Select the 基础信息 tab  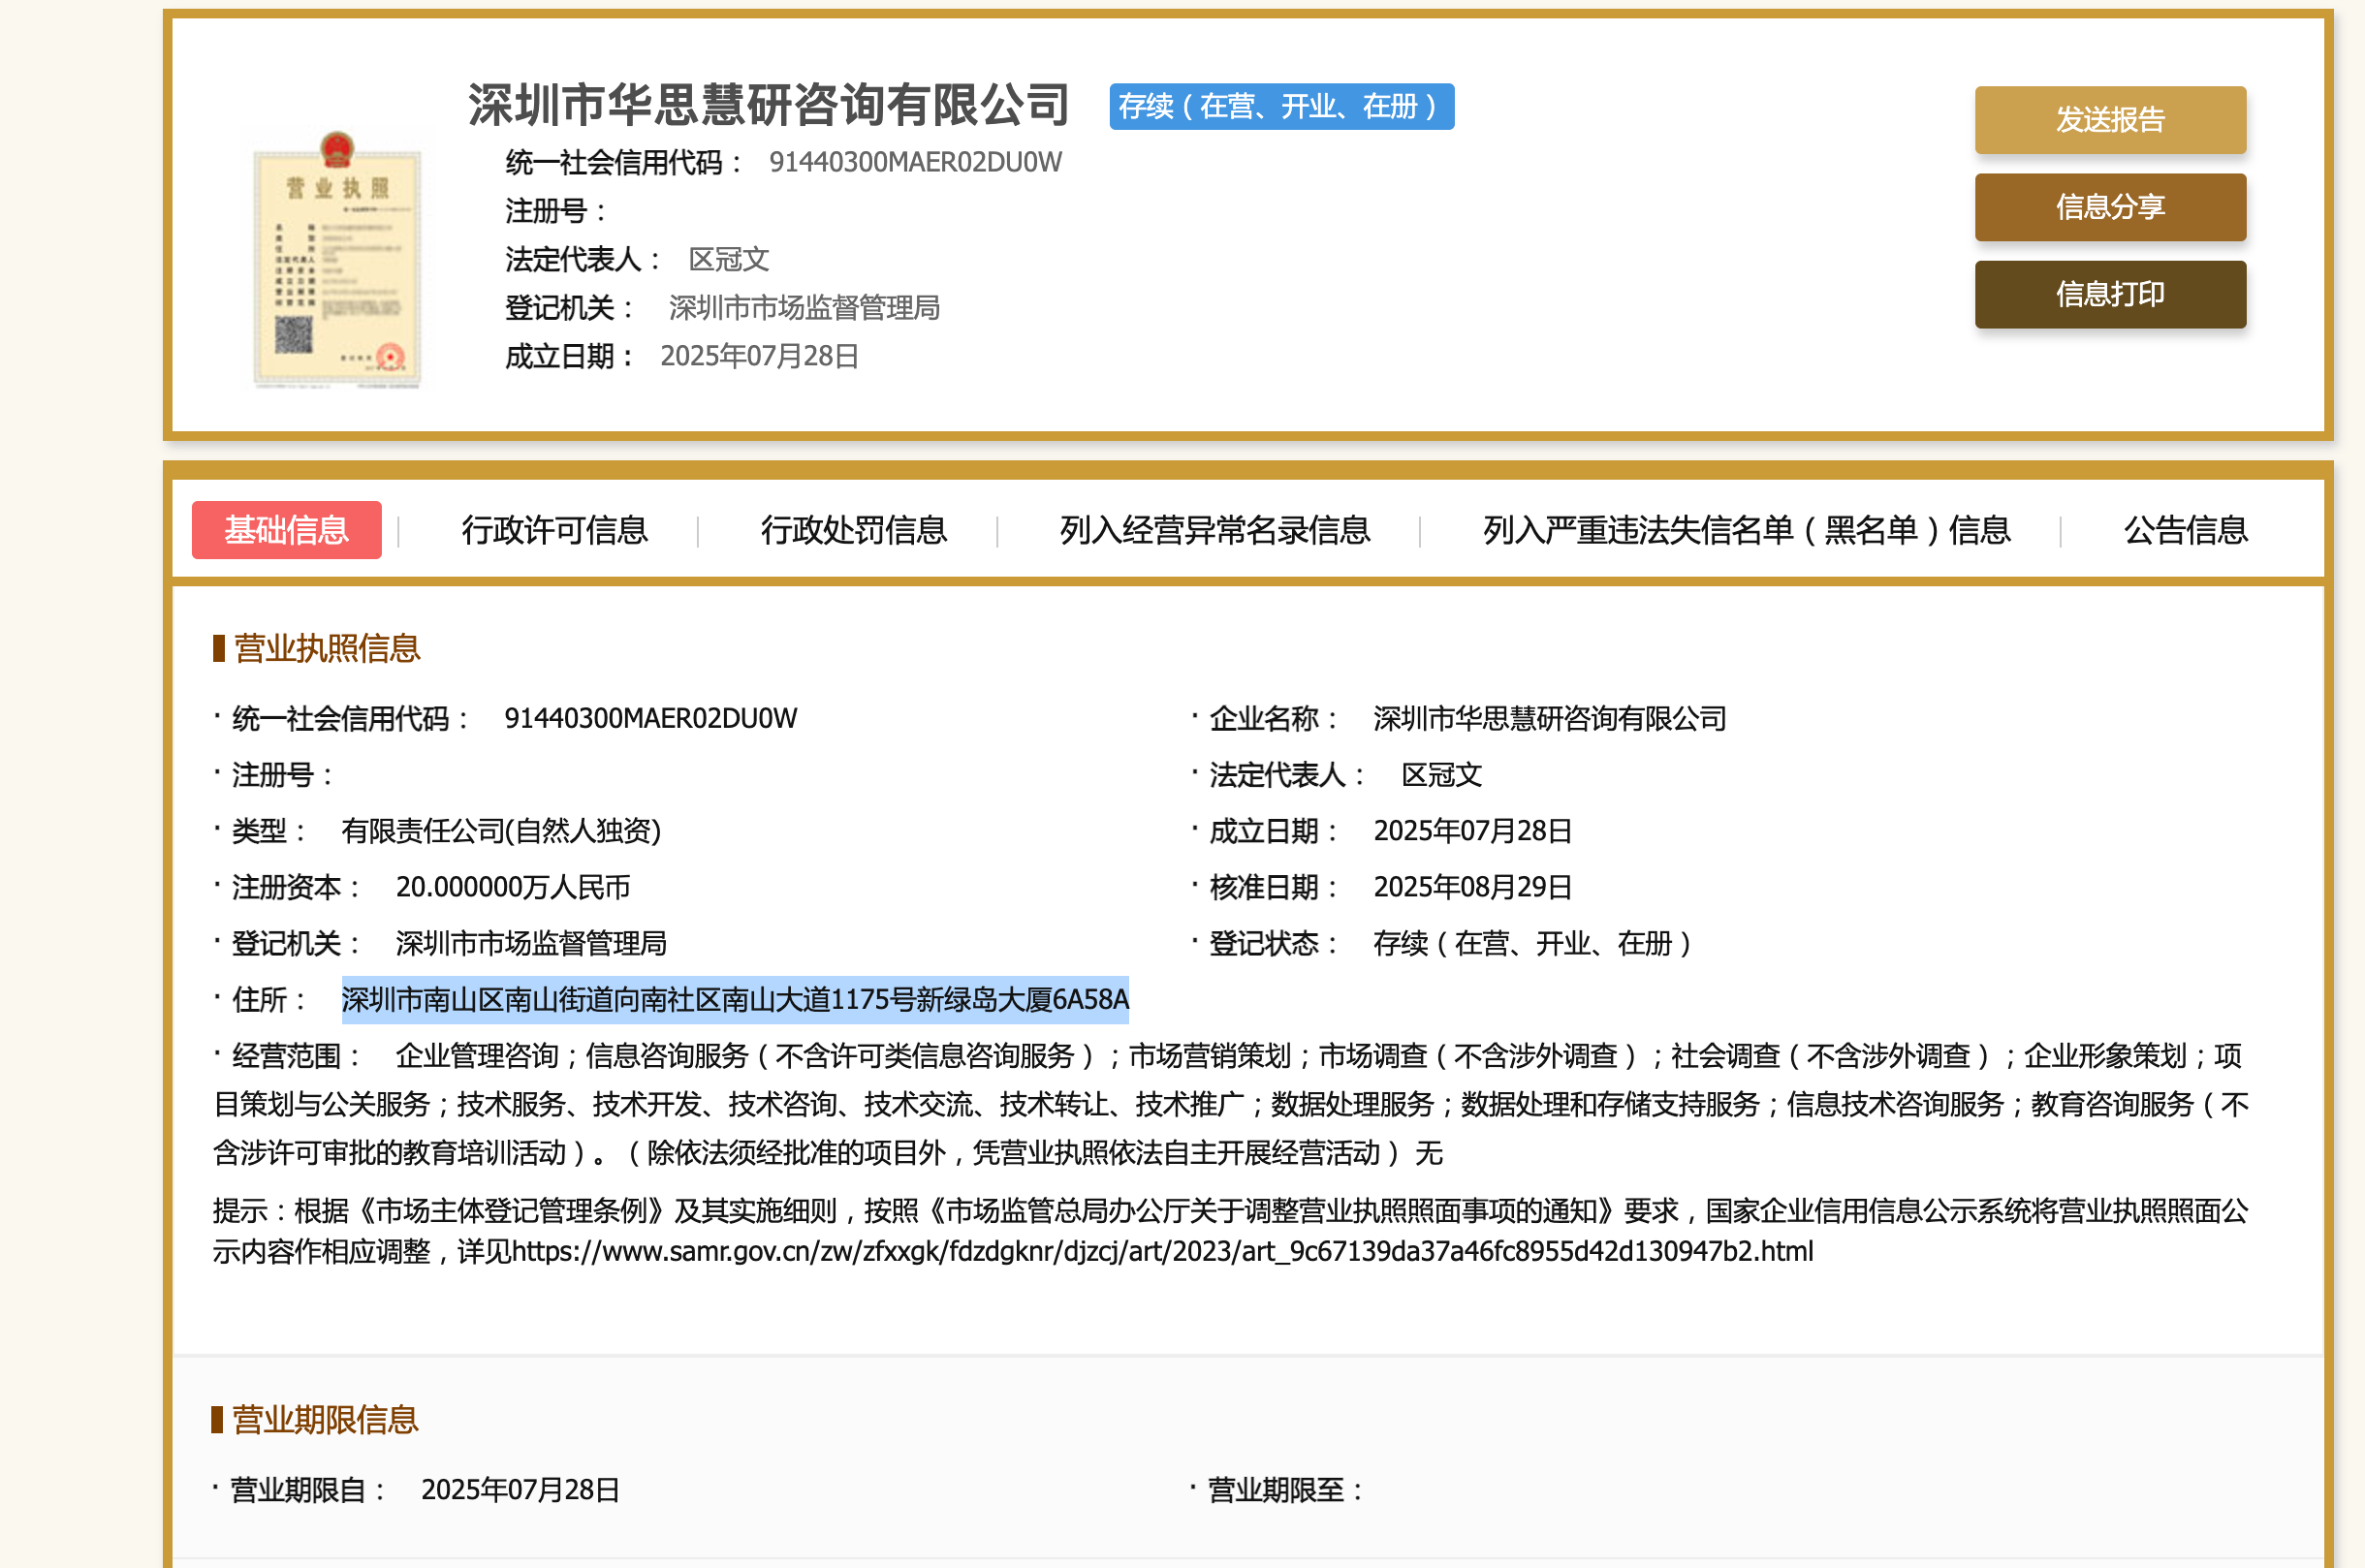pyautogui.click(x=286, y=530)
